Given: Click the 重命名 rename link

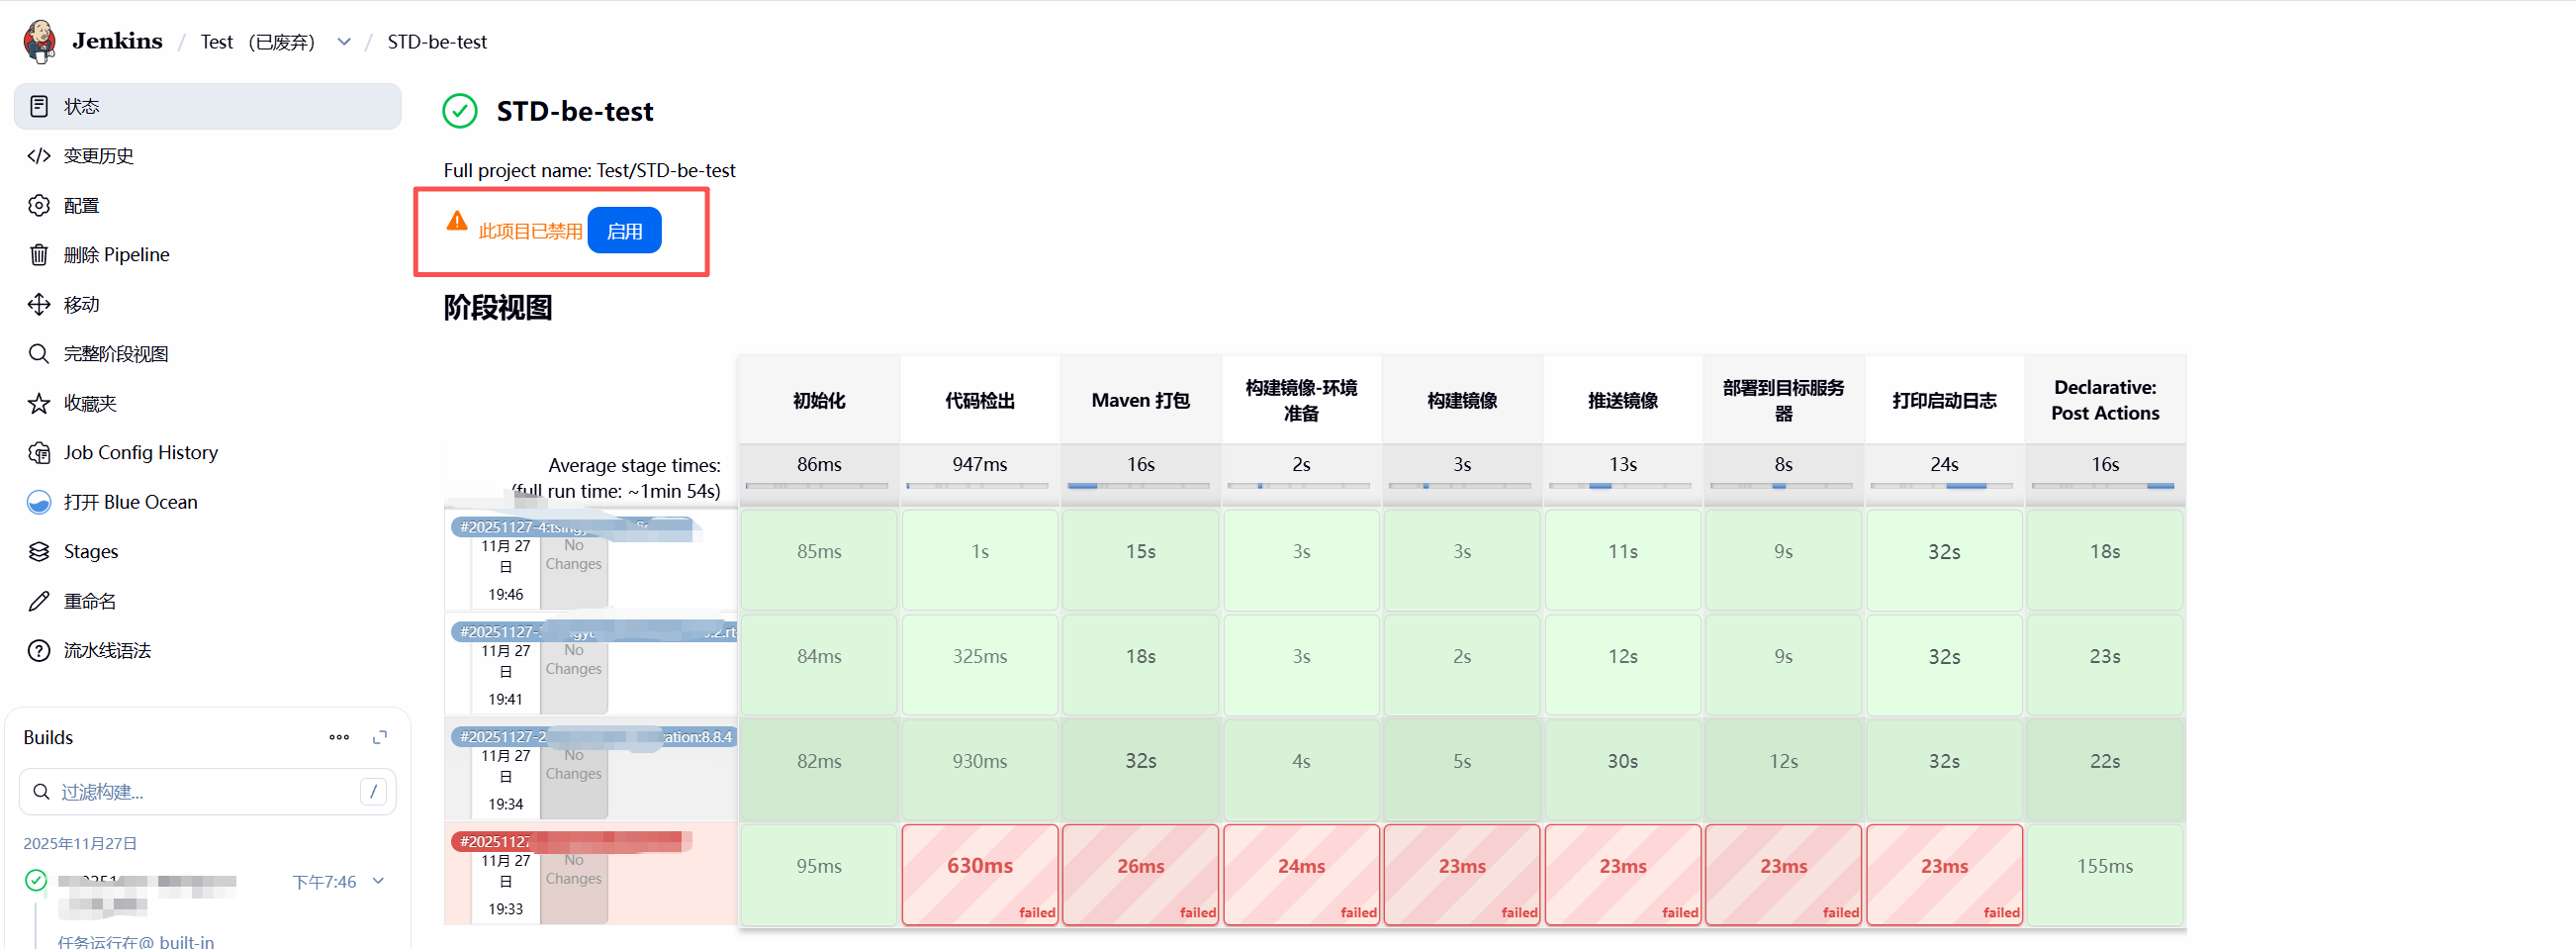Looking at the screenshot, I should coord(89,602).
